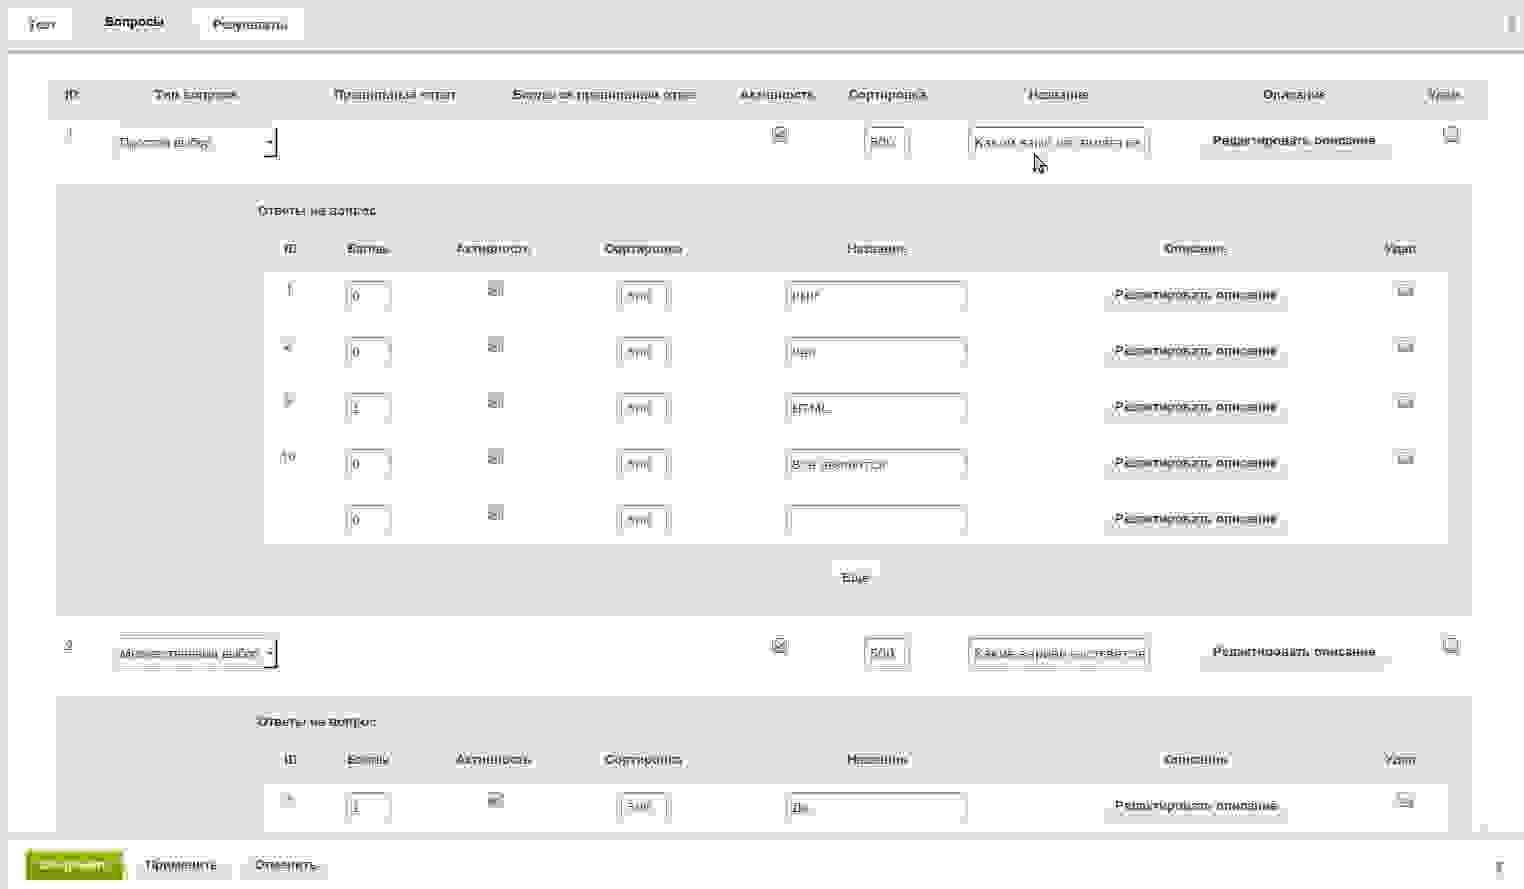1524x889 pixels.
Task: Mark the Да answer for deletion
Action: coord(1405,801)
